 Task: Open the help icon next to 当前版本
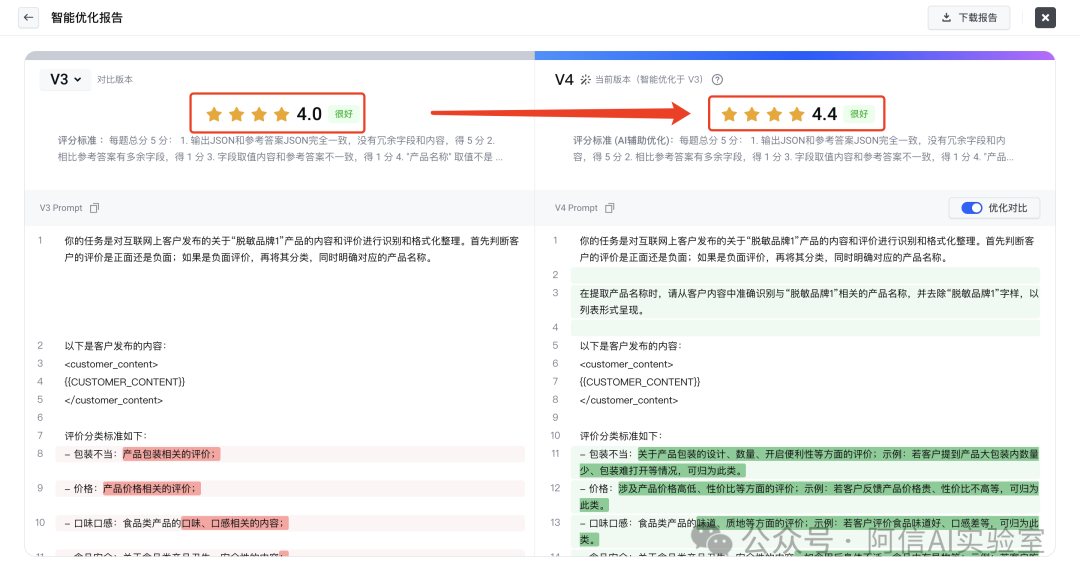(x=717, y=80)
